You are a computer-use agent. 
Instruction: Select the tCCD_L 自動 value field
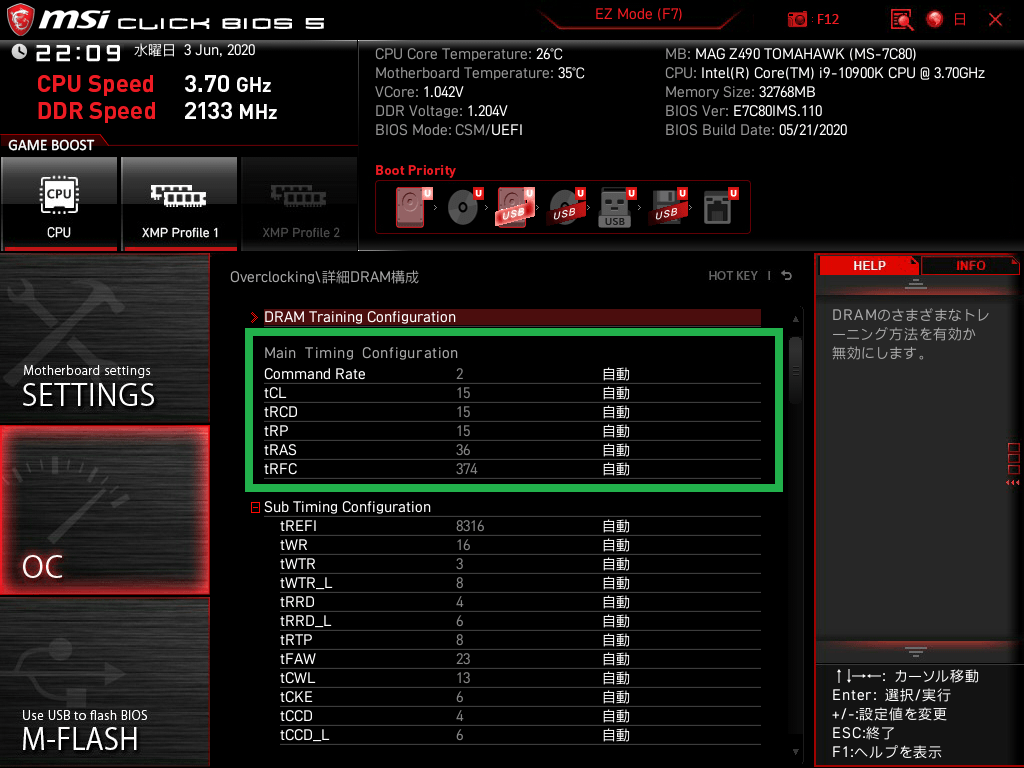616,735
